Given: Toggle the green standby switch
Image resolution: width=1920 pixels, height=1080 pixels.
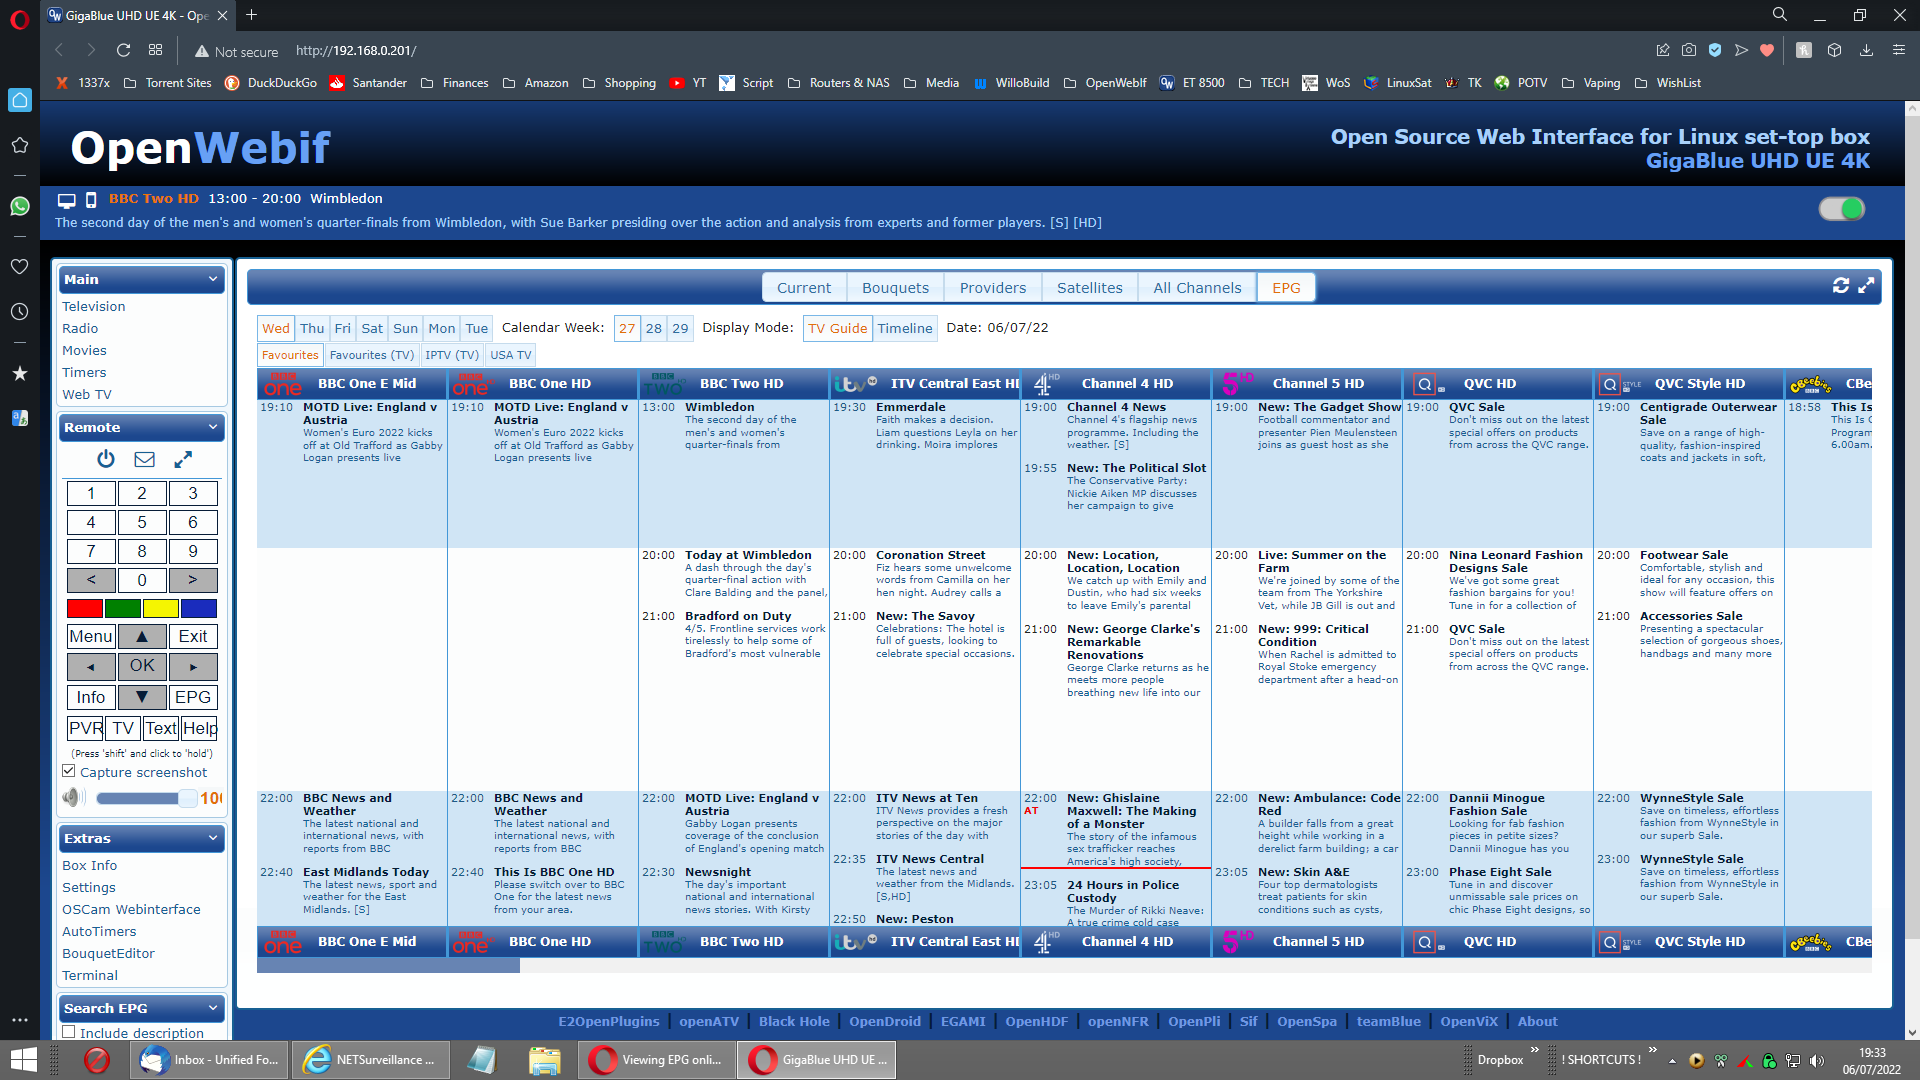Looking at the screenshot, I should point(1841,209).
